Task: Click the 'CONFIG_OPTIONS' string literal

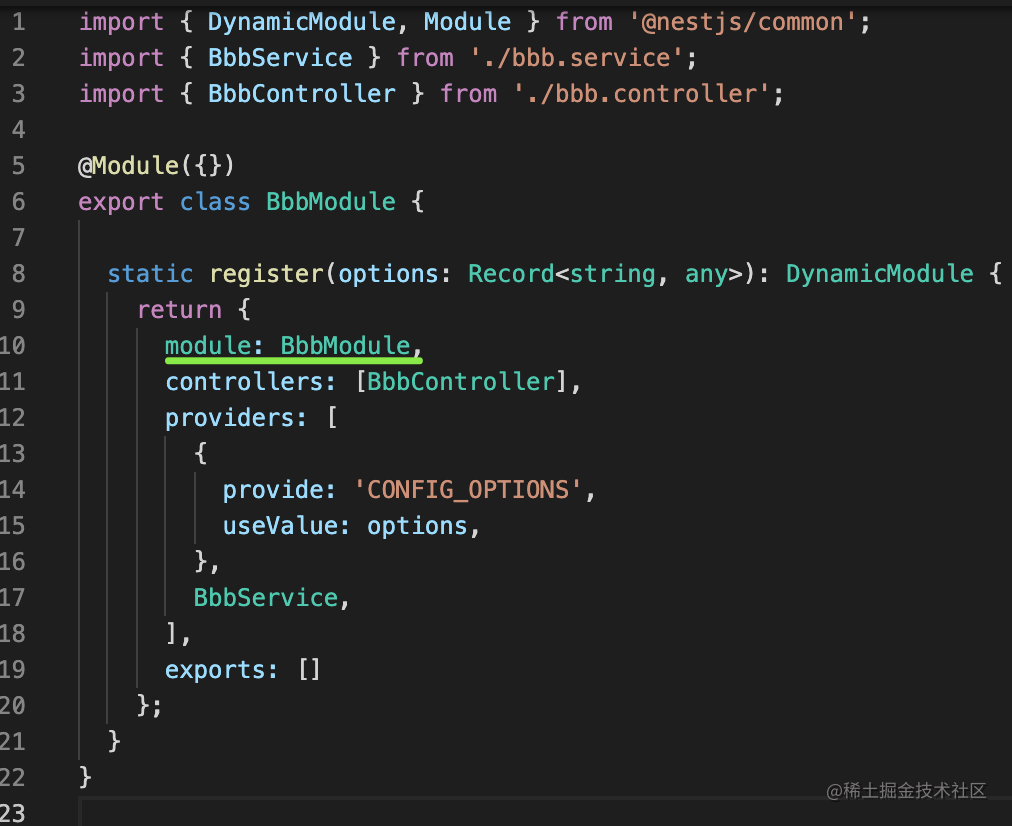Action: 468,490
